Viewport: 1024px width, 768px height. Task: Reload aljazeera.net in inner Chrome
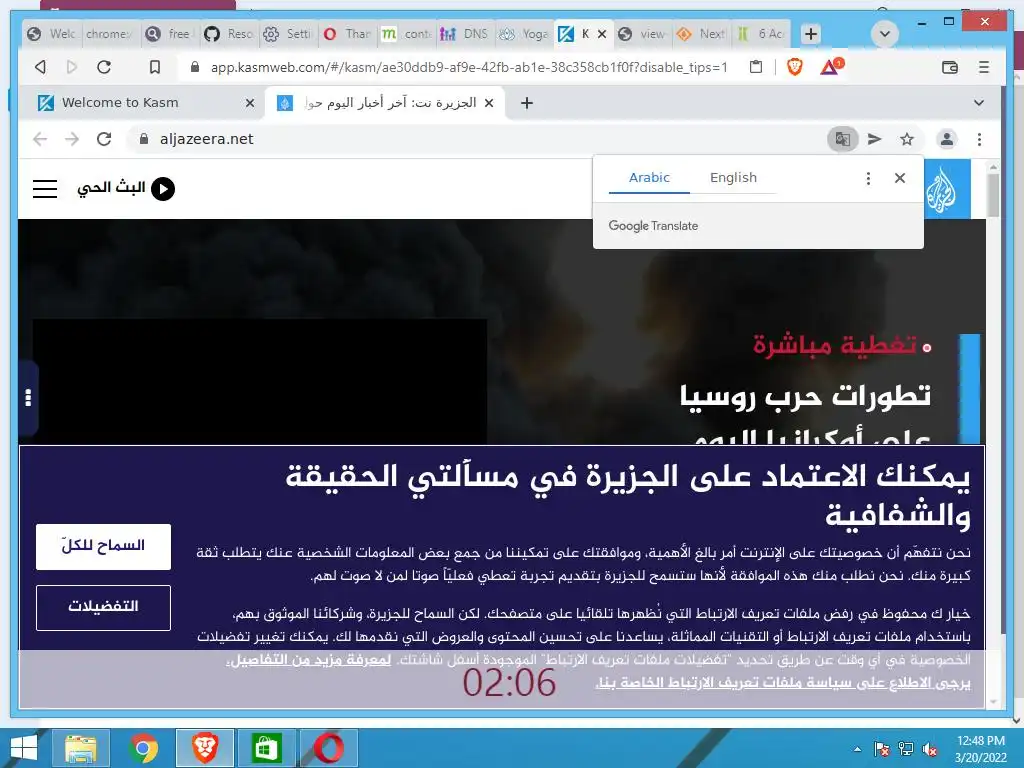tap(104, 139)
